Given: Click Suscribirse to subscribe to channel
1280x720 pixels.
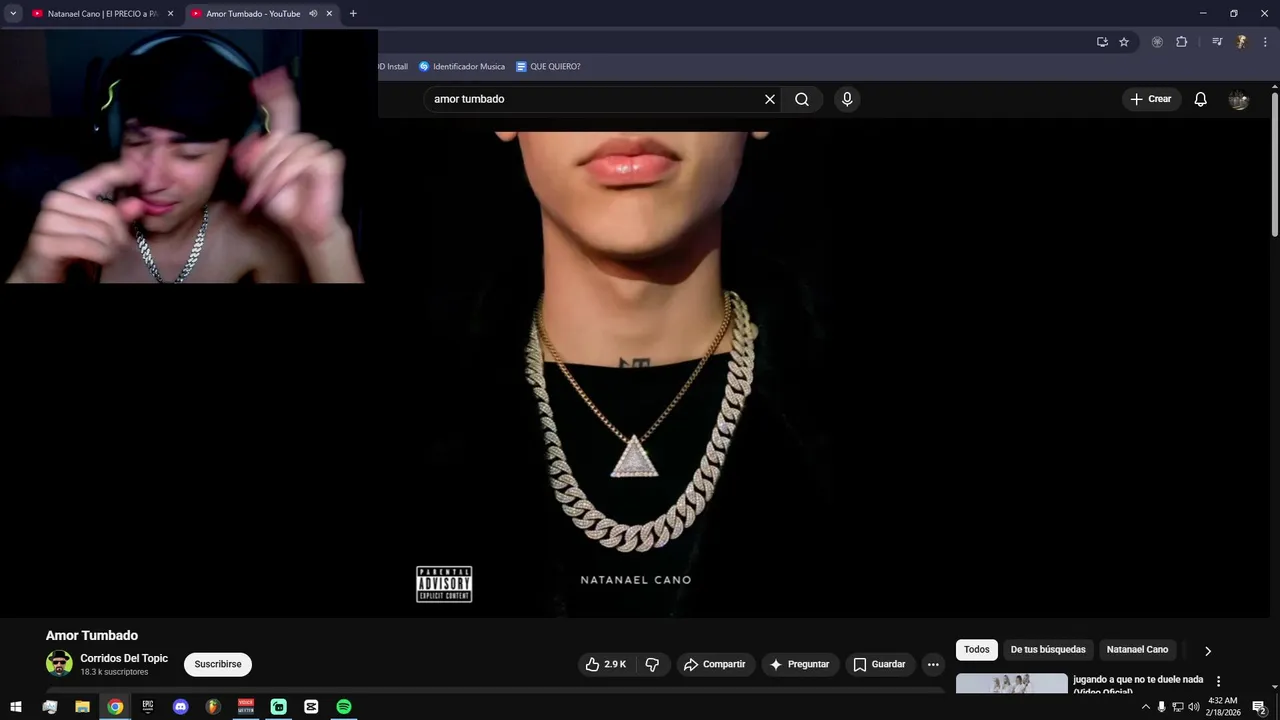Looking at the screenshot, I should pyautogui.click(x=218, y=664).
